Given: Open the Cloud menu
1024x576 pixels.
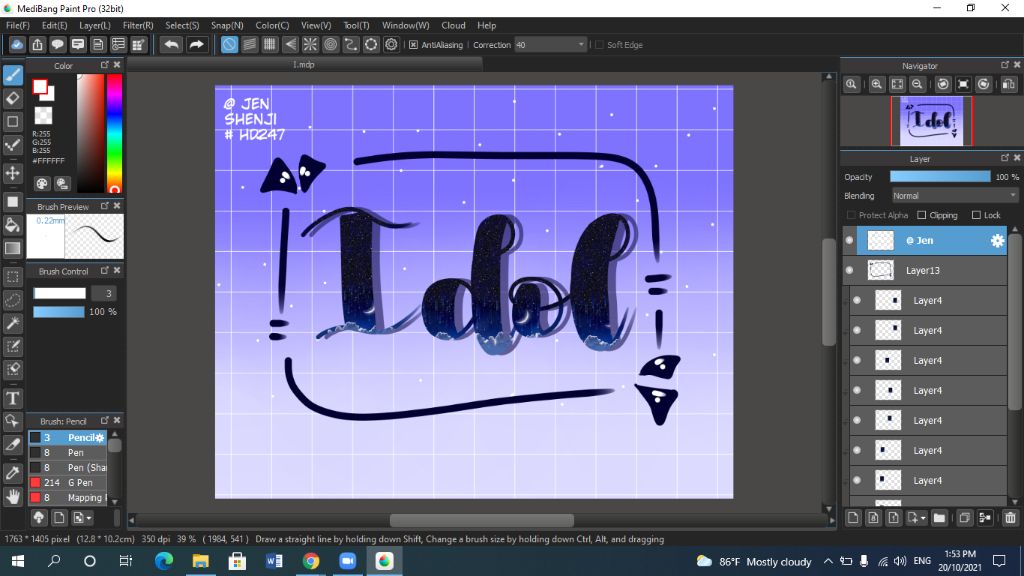Looking at the screenshot, I should click(453, 25).
